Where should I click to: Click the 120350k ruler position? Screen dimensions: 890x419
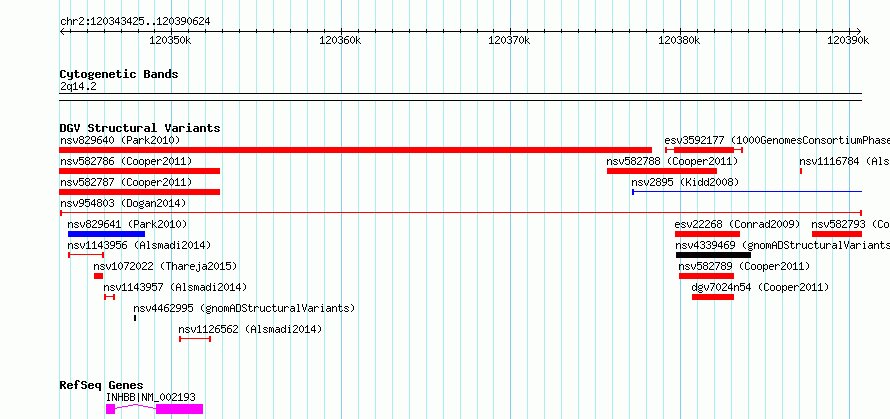coord(170,40)
